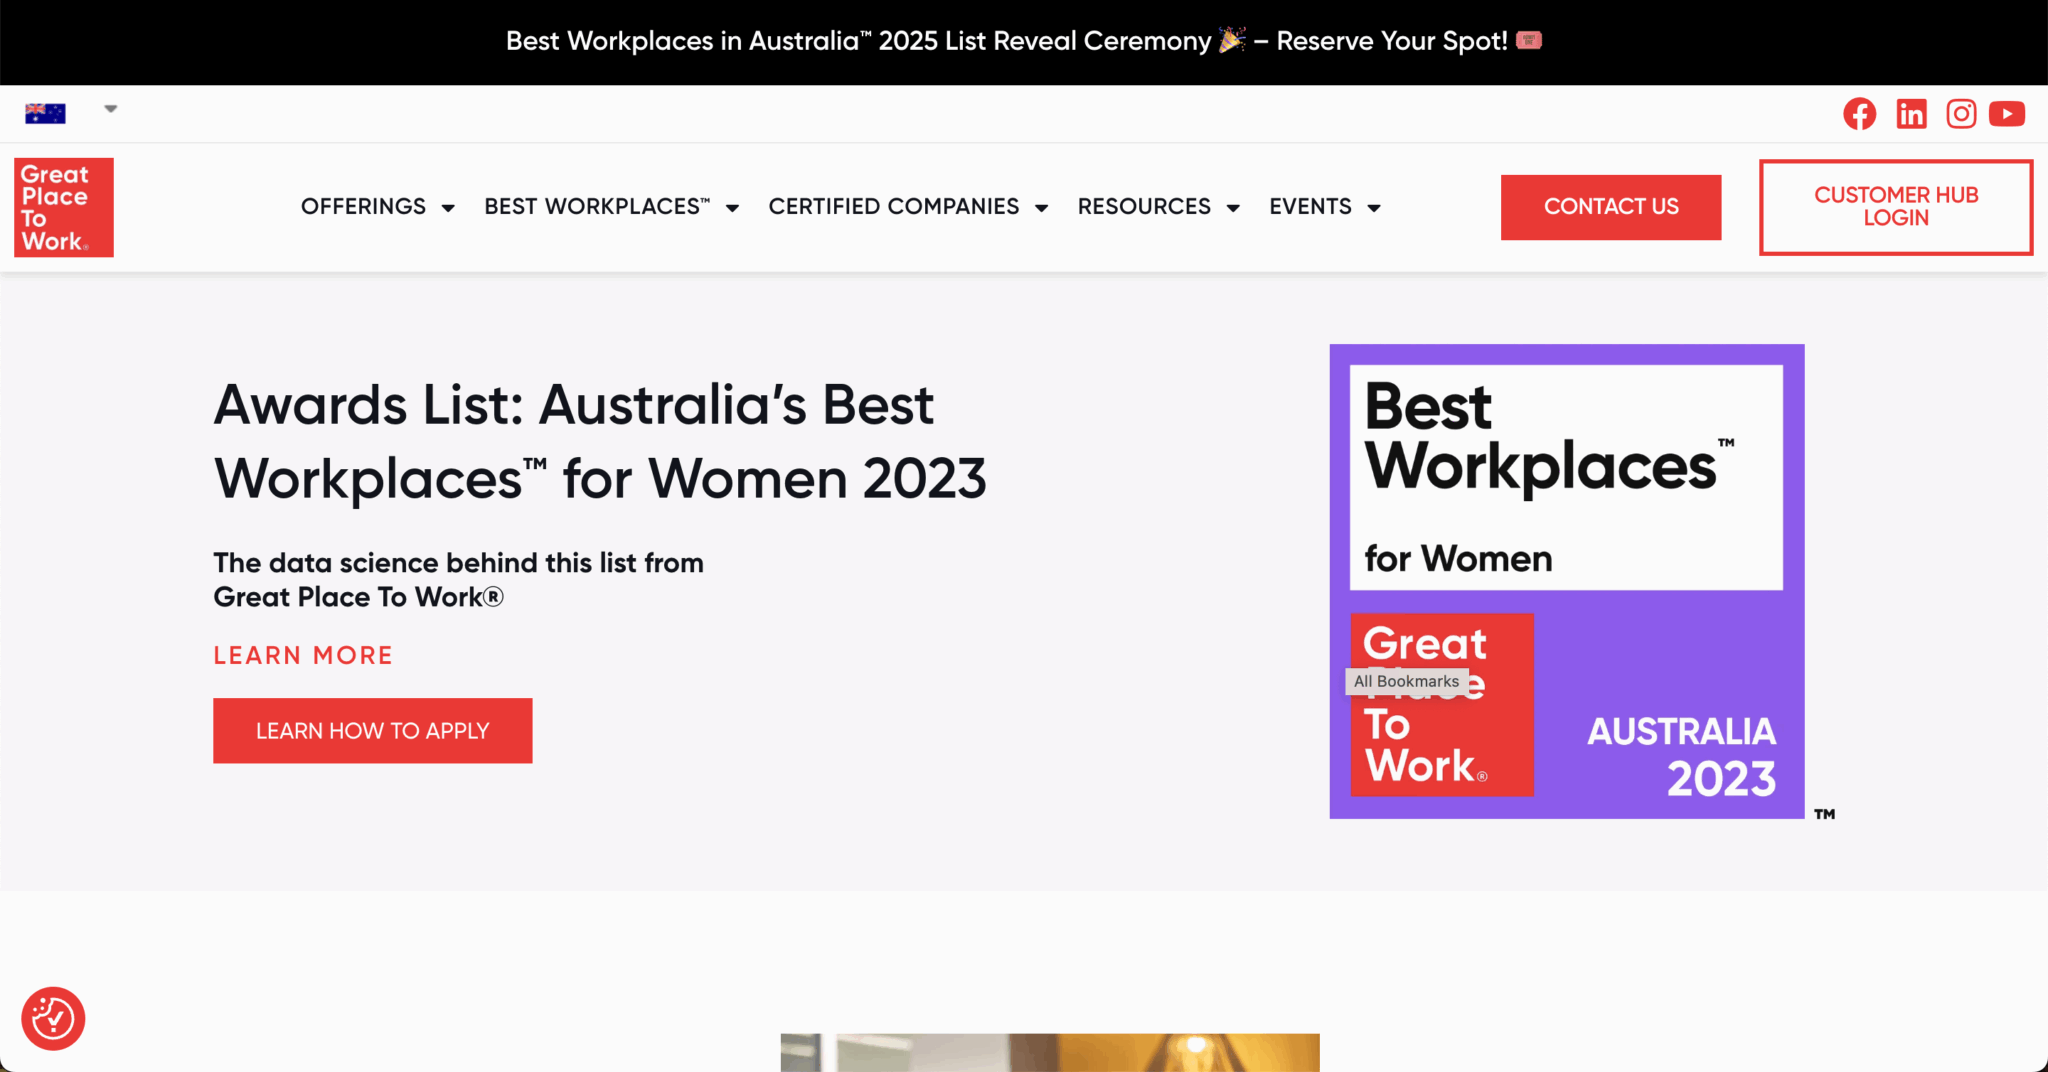Click the partially visible photo at bottom

pos(1050,1052)
